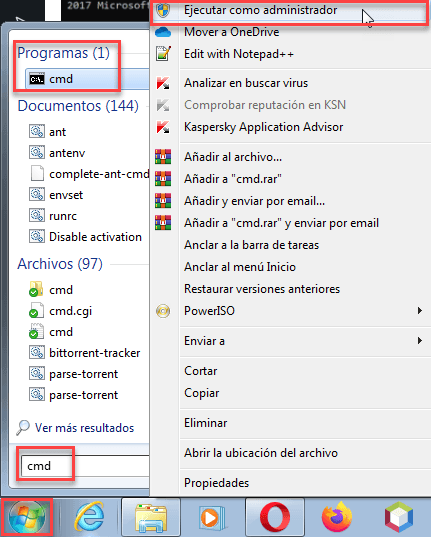Viewport: 431px width, 537px height.
Task: Click the Start menu search box
Action: [x=84, y=466]
